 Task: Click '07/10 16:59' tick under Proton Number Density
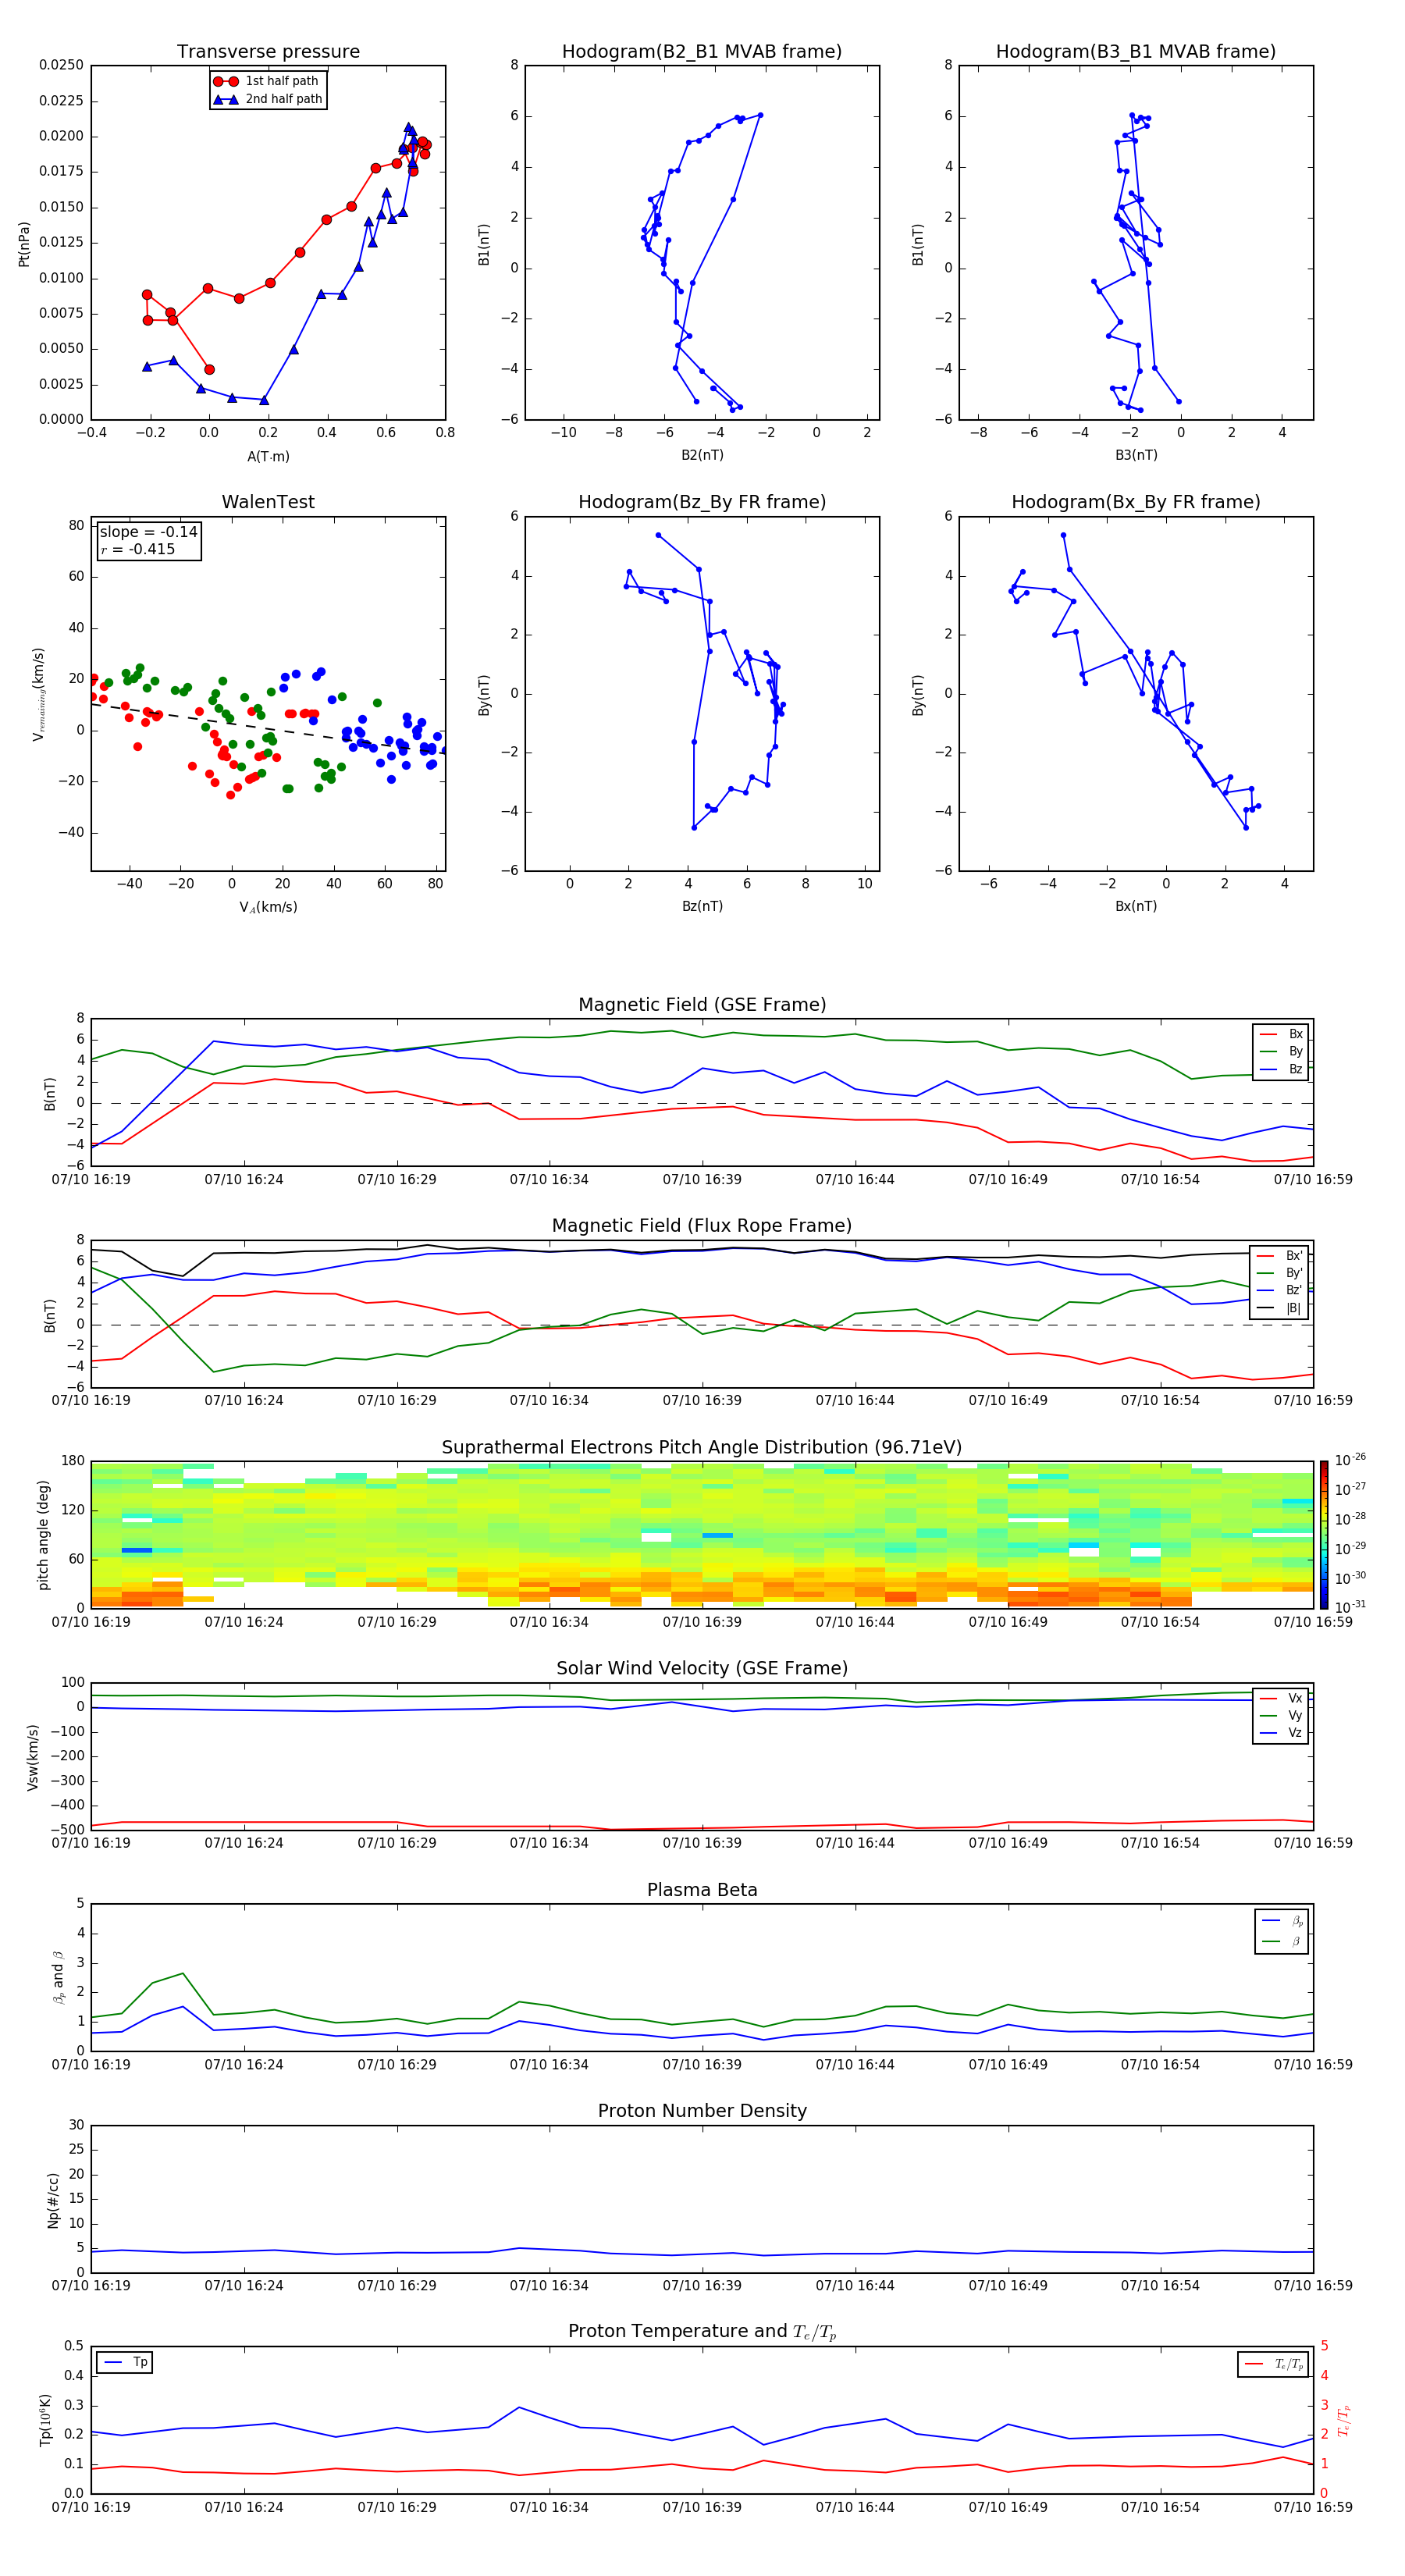pos(1313,2286)
